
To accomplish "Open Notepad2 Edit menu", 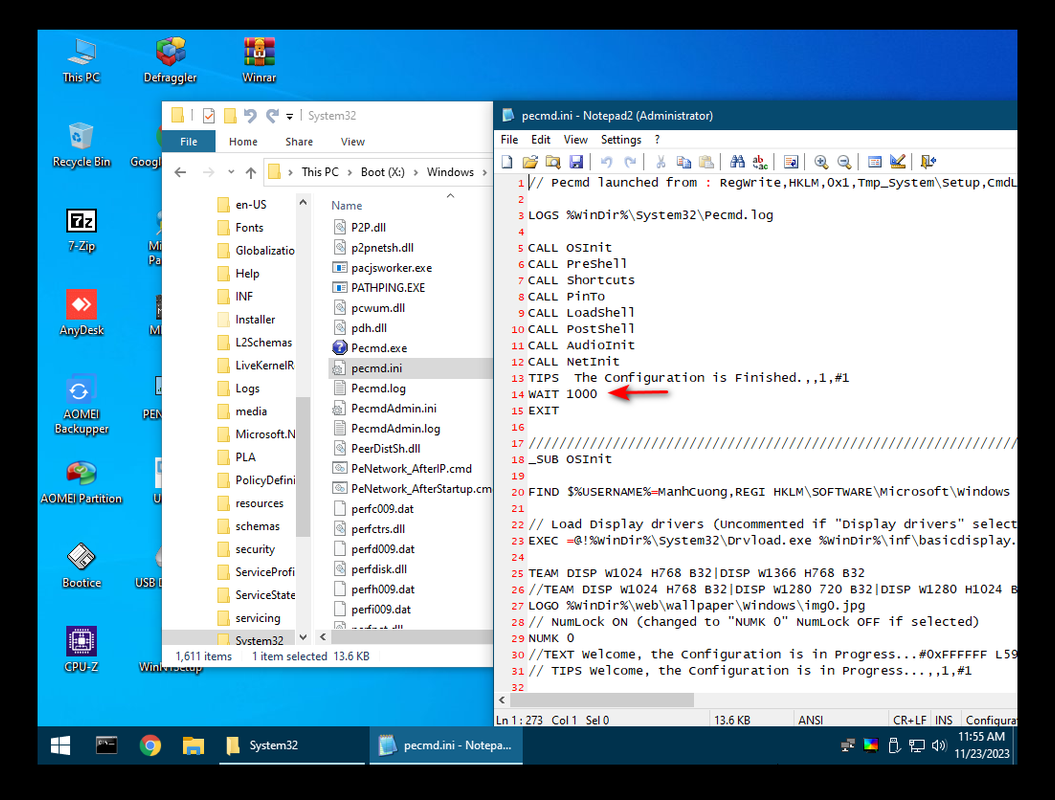I will click(540, 139).
